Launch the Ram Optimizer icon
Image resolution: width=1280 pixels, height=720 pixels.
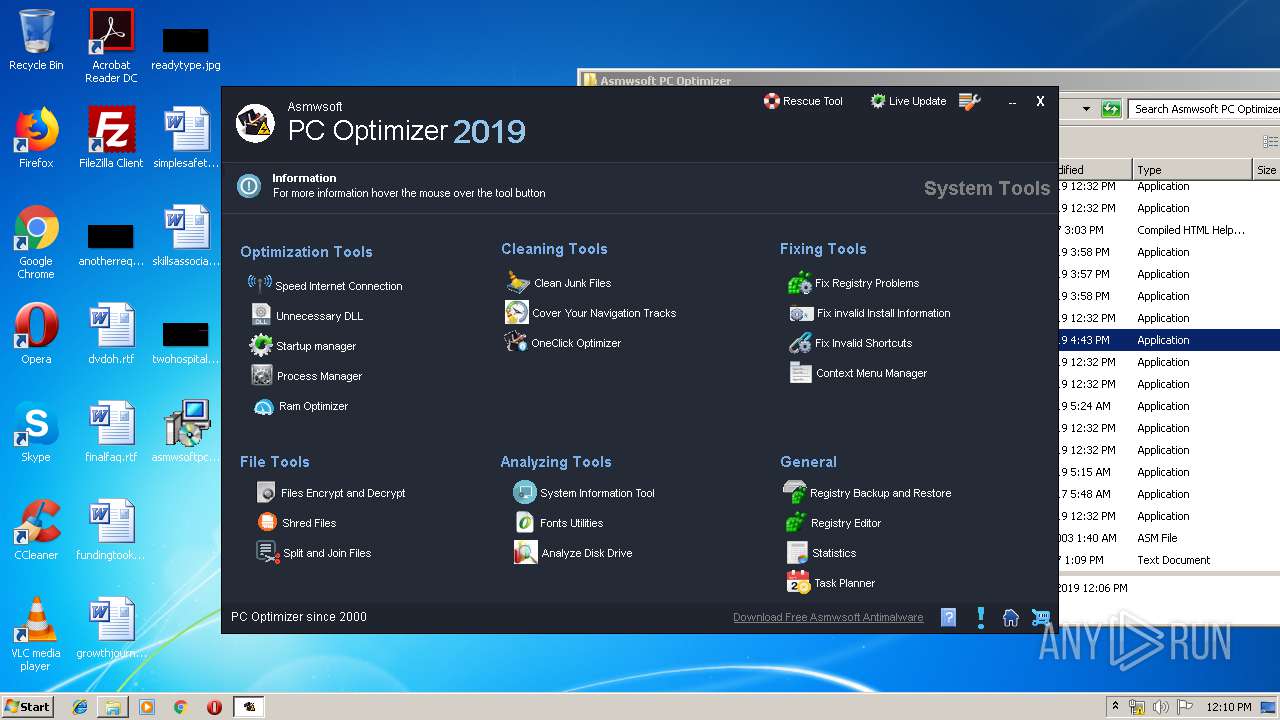[x=264, y=406]
